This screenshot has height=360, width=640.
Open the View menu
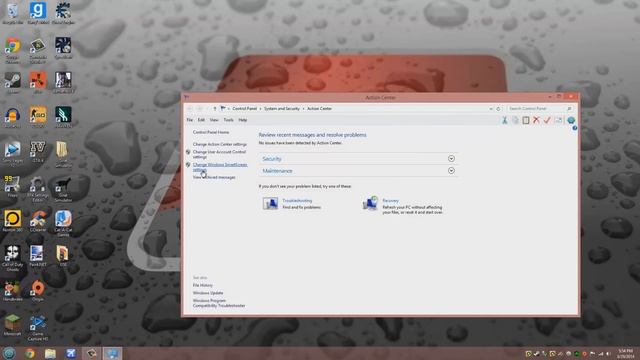point(214,120)
